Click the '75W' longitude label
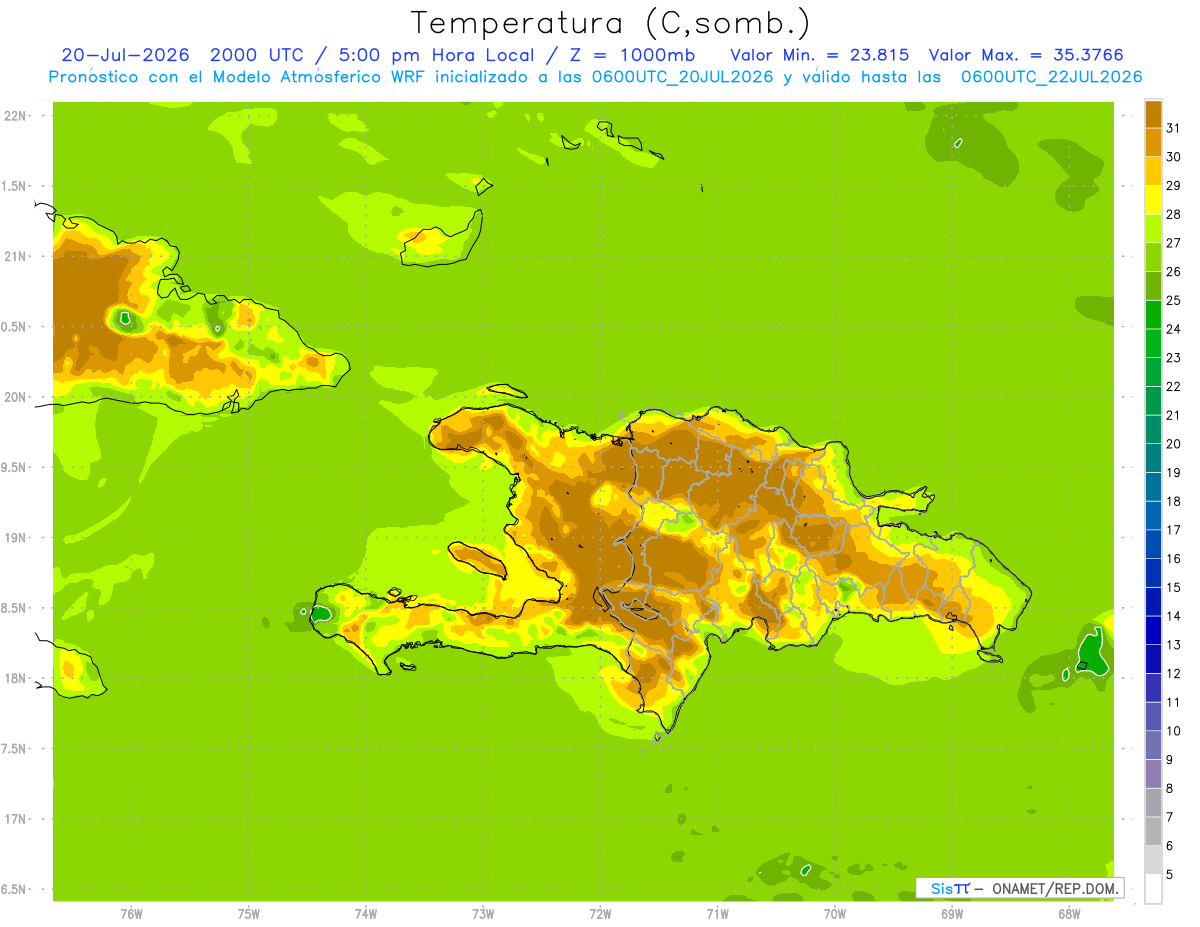The image size is (1200, 927). click(249, 914)
